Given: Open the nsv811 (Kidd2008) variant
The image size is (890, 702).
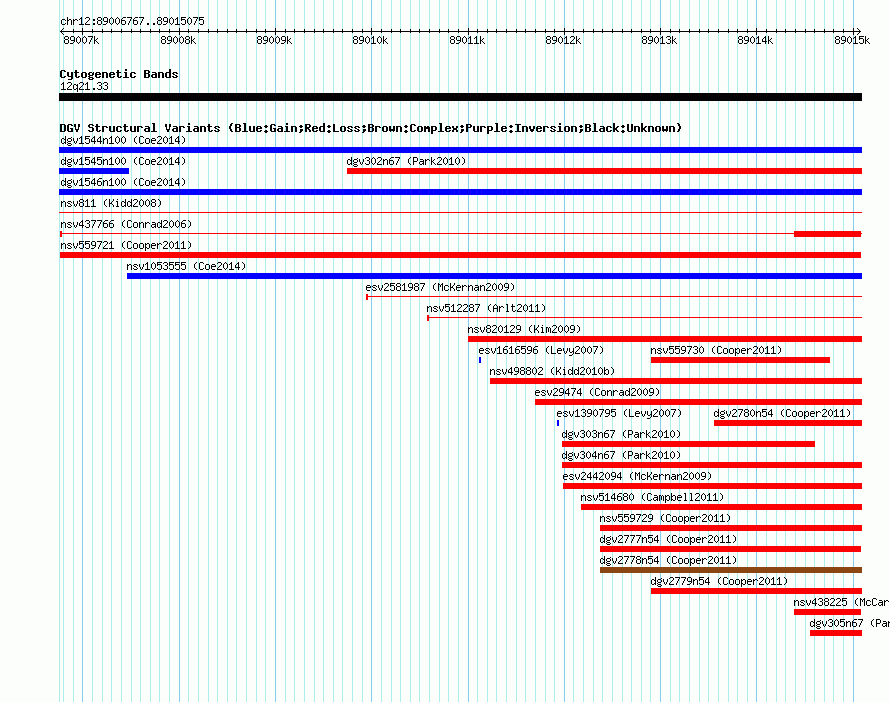Looking at the screenshot, I should (x=111, y=203).
